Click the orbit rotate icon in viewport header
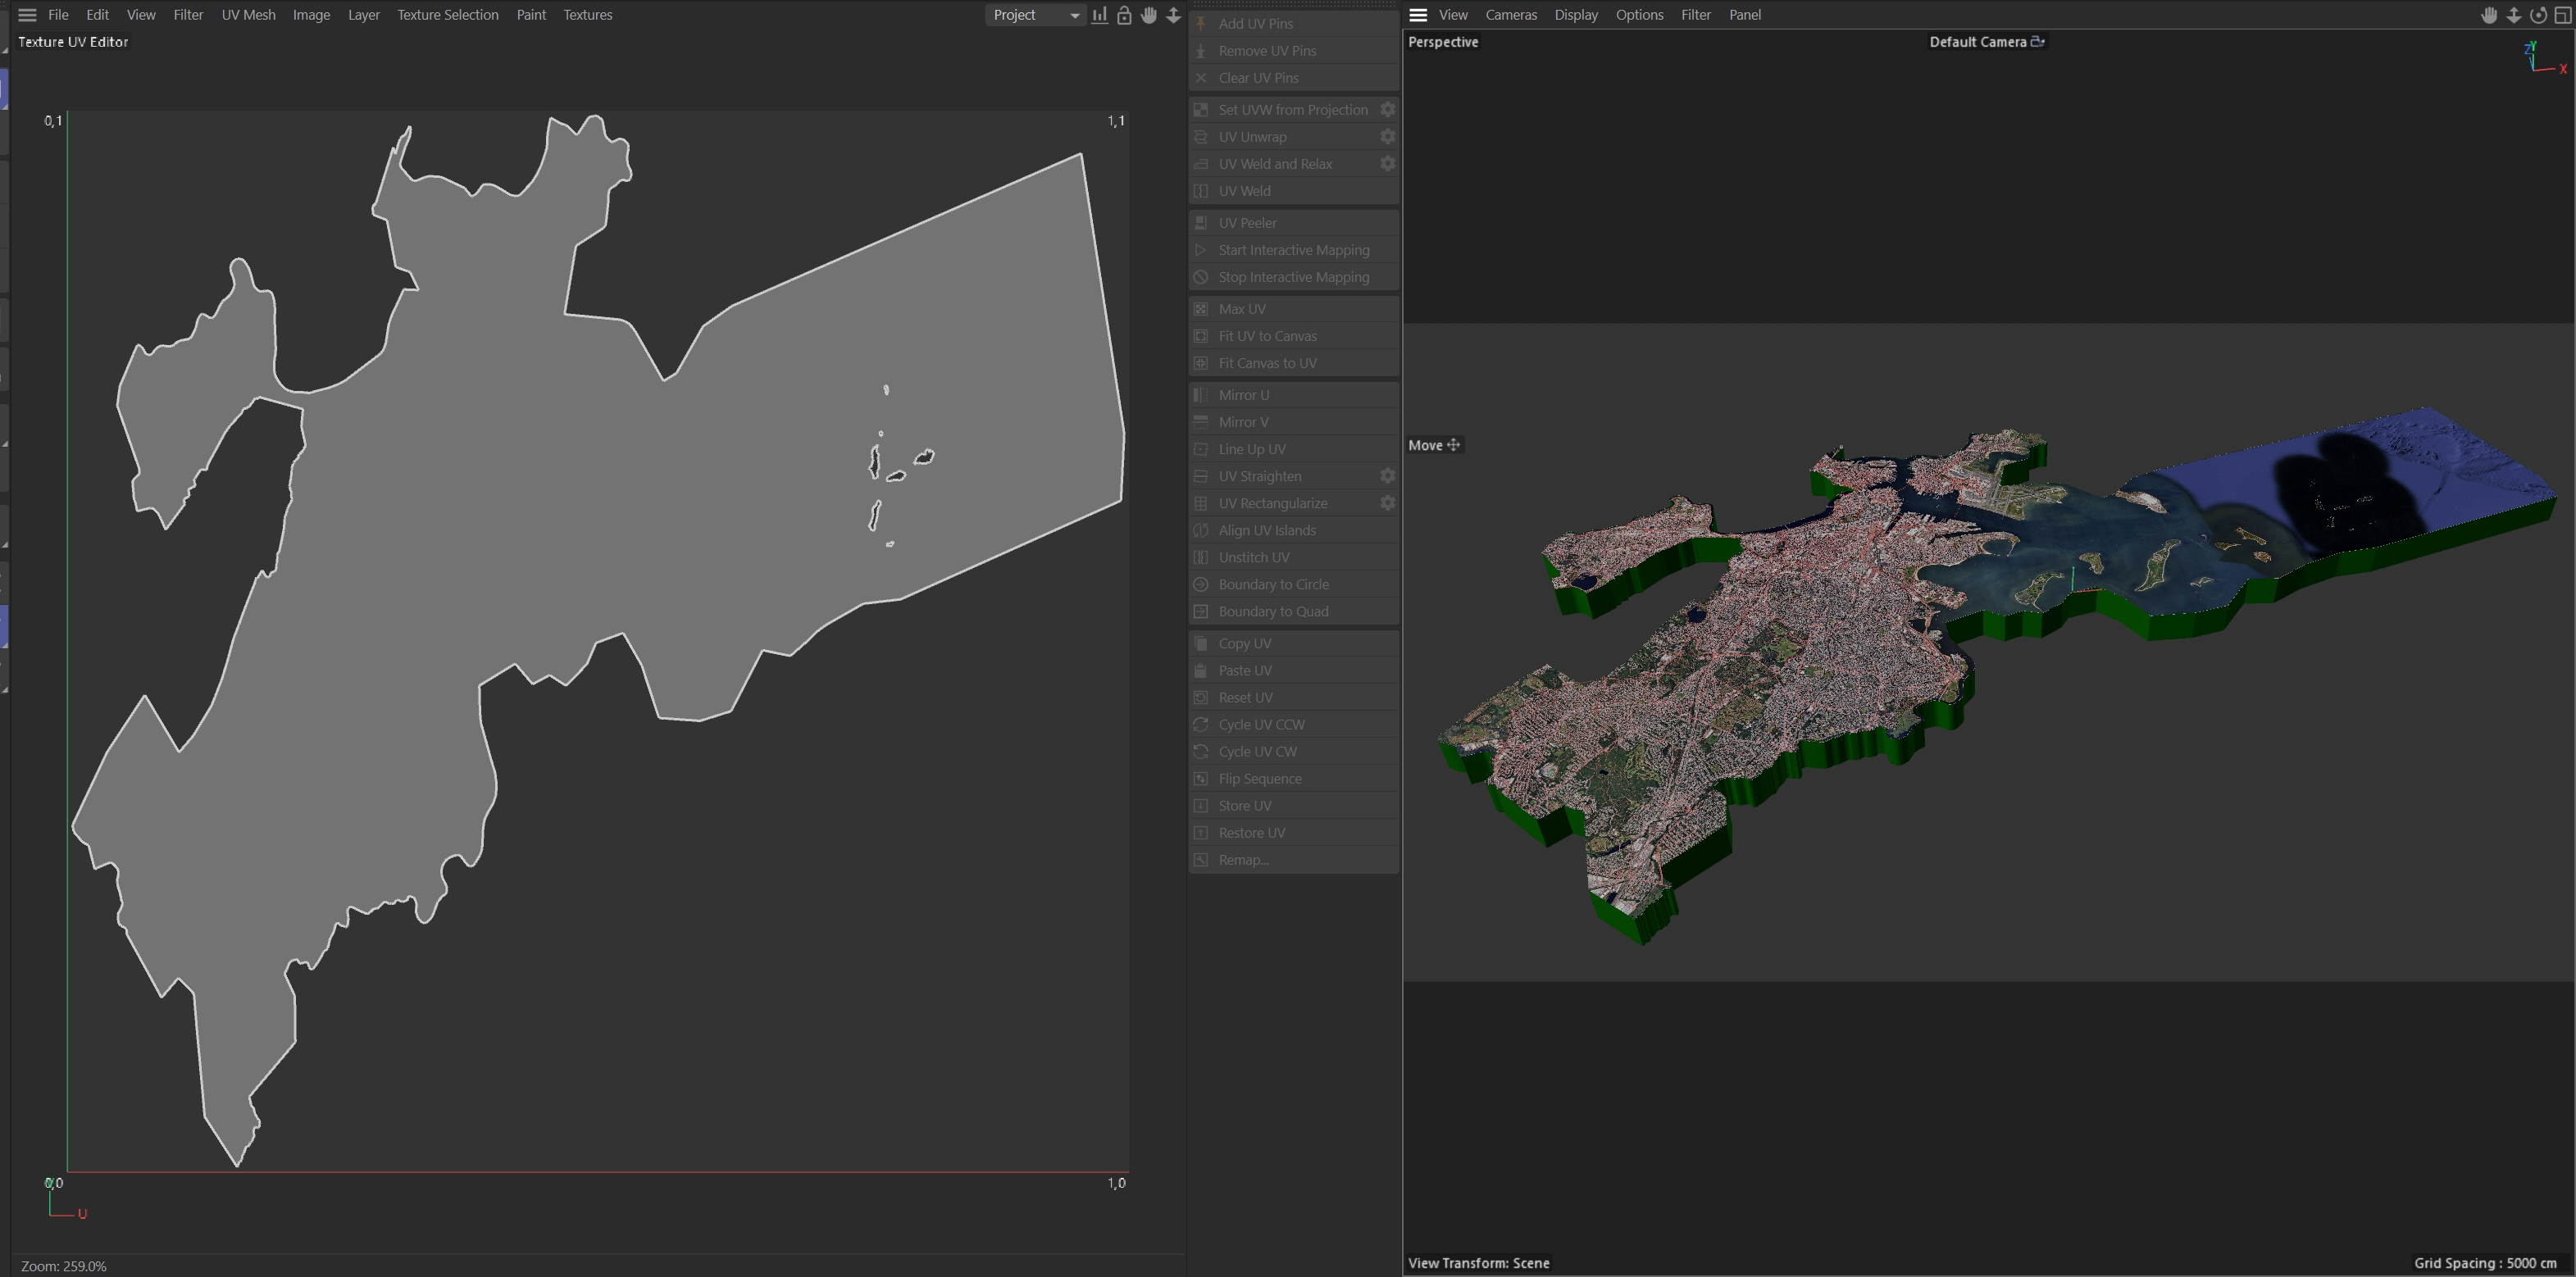This screenshot has width=2576, height=1277. click(2538, 15)
